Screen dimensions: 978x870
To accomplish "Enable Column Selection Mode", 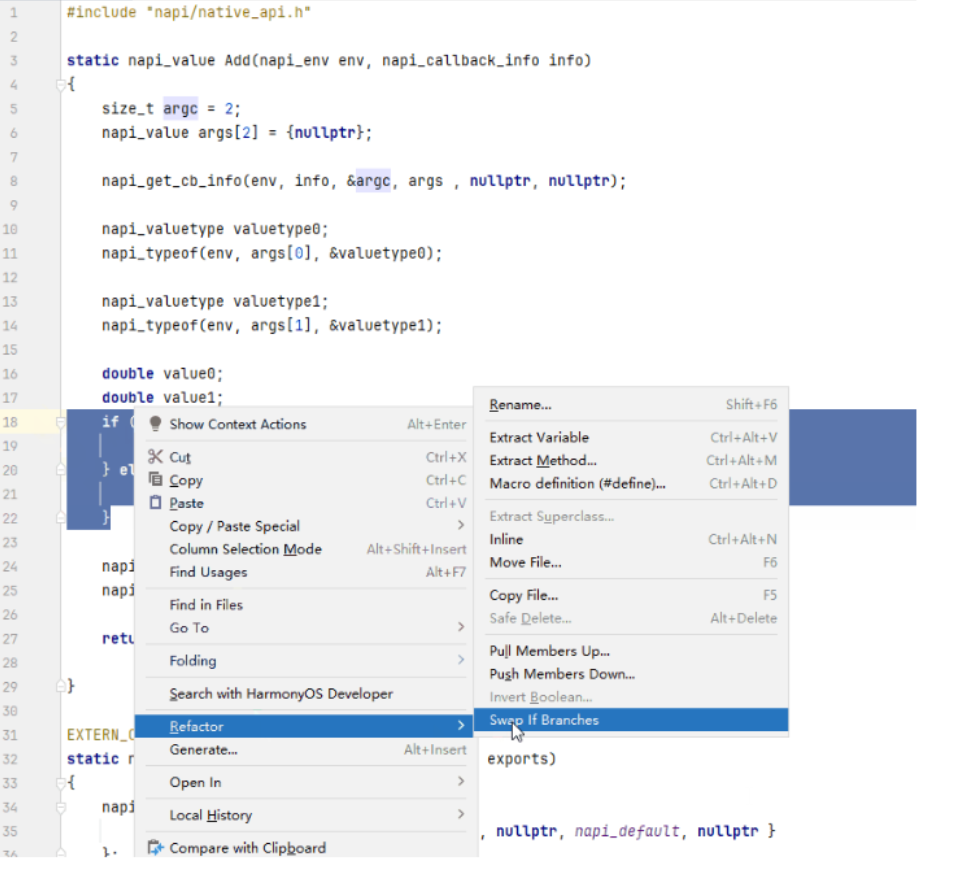I will tap(245, 549).
